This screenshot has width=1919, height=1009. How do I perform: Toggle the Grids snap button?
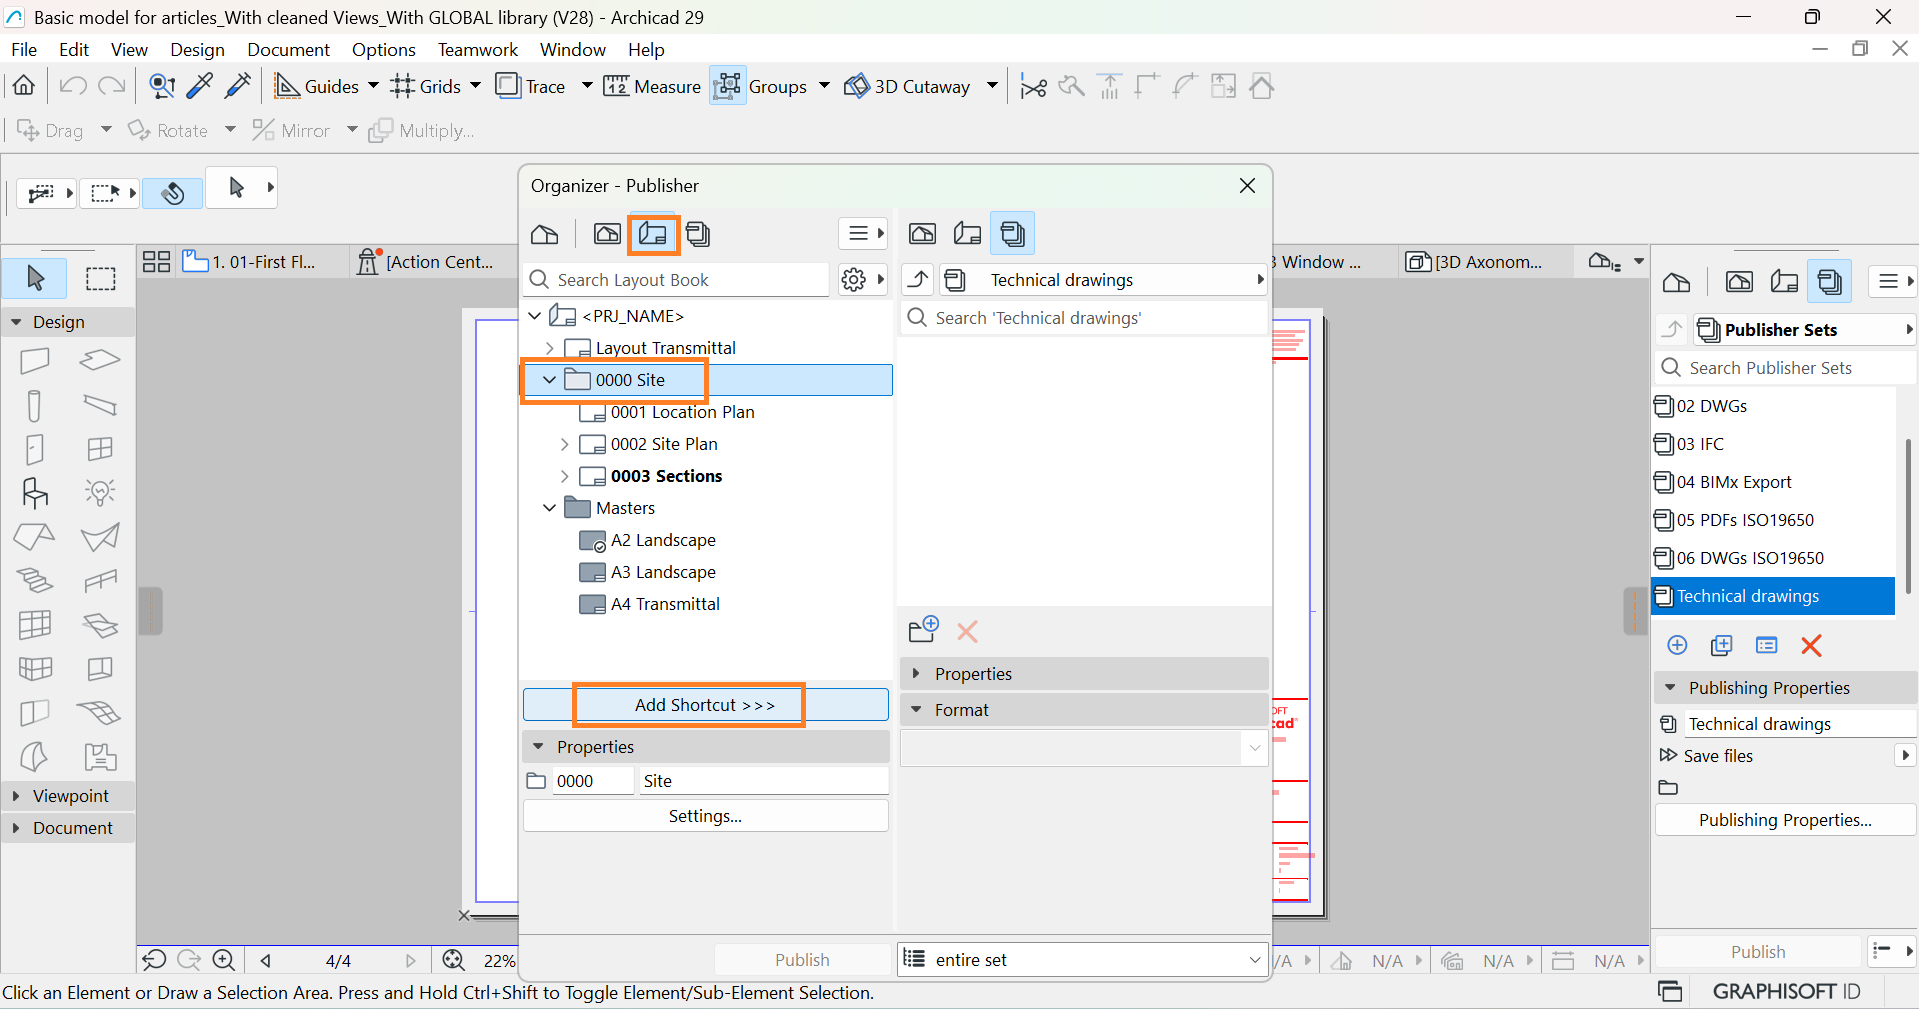pos(426,86)
